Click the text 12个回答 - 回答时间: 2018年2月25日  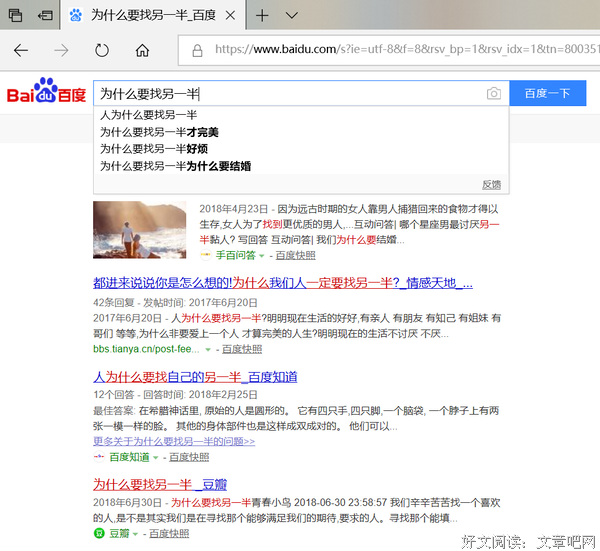[175, 395]
